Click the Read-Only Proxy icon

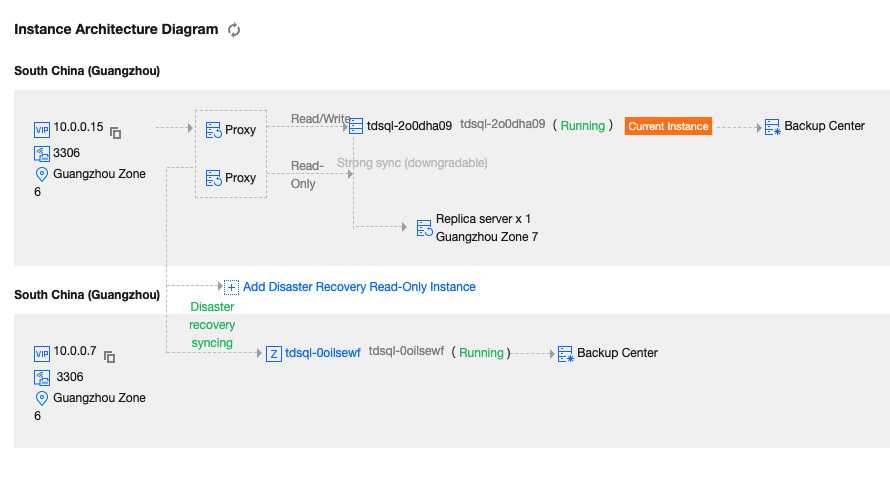(213, 178)
